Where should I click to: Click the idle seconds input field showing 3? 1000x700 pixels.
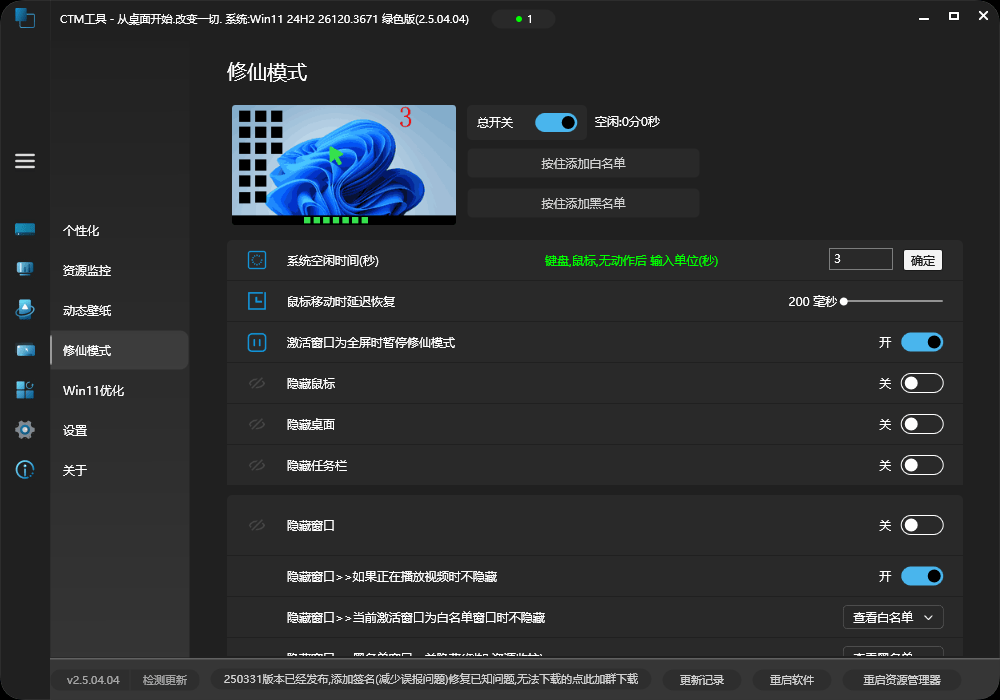click(x=860, y=258)
